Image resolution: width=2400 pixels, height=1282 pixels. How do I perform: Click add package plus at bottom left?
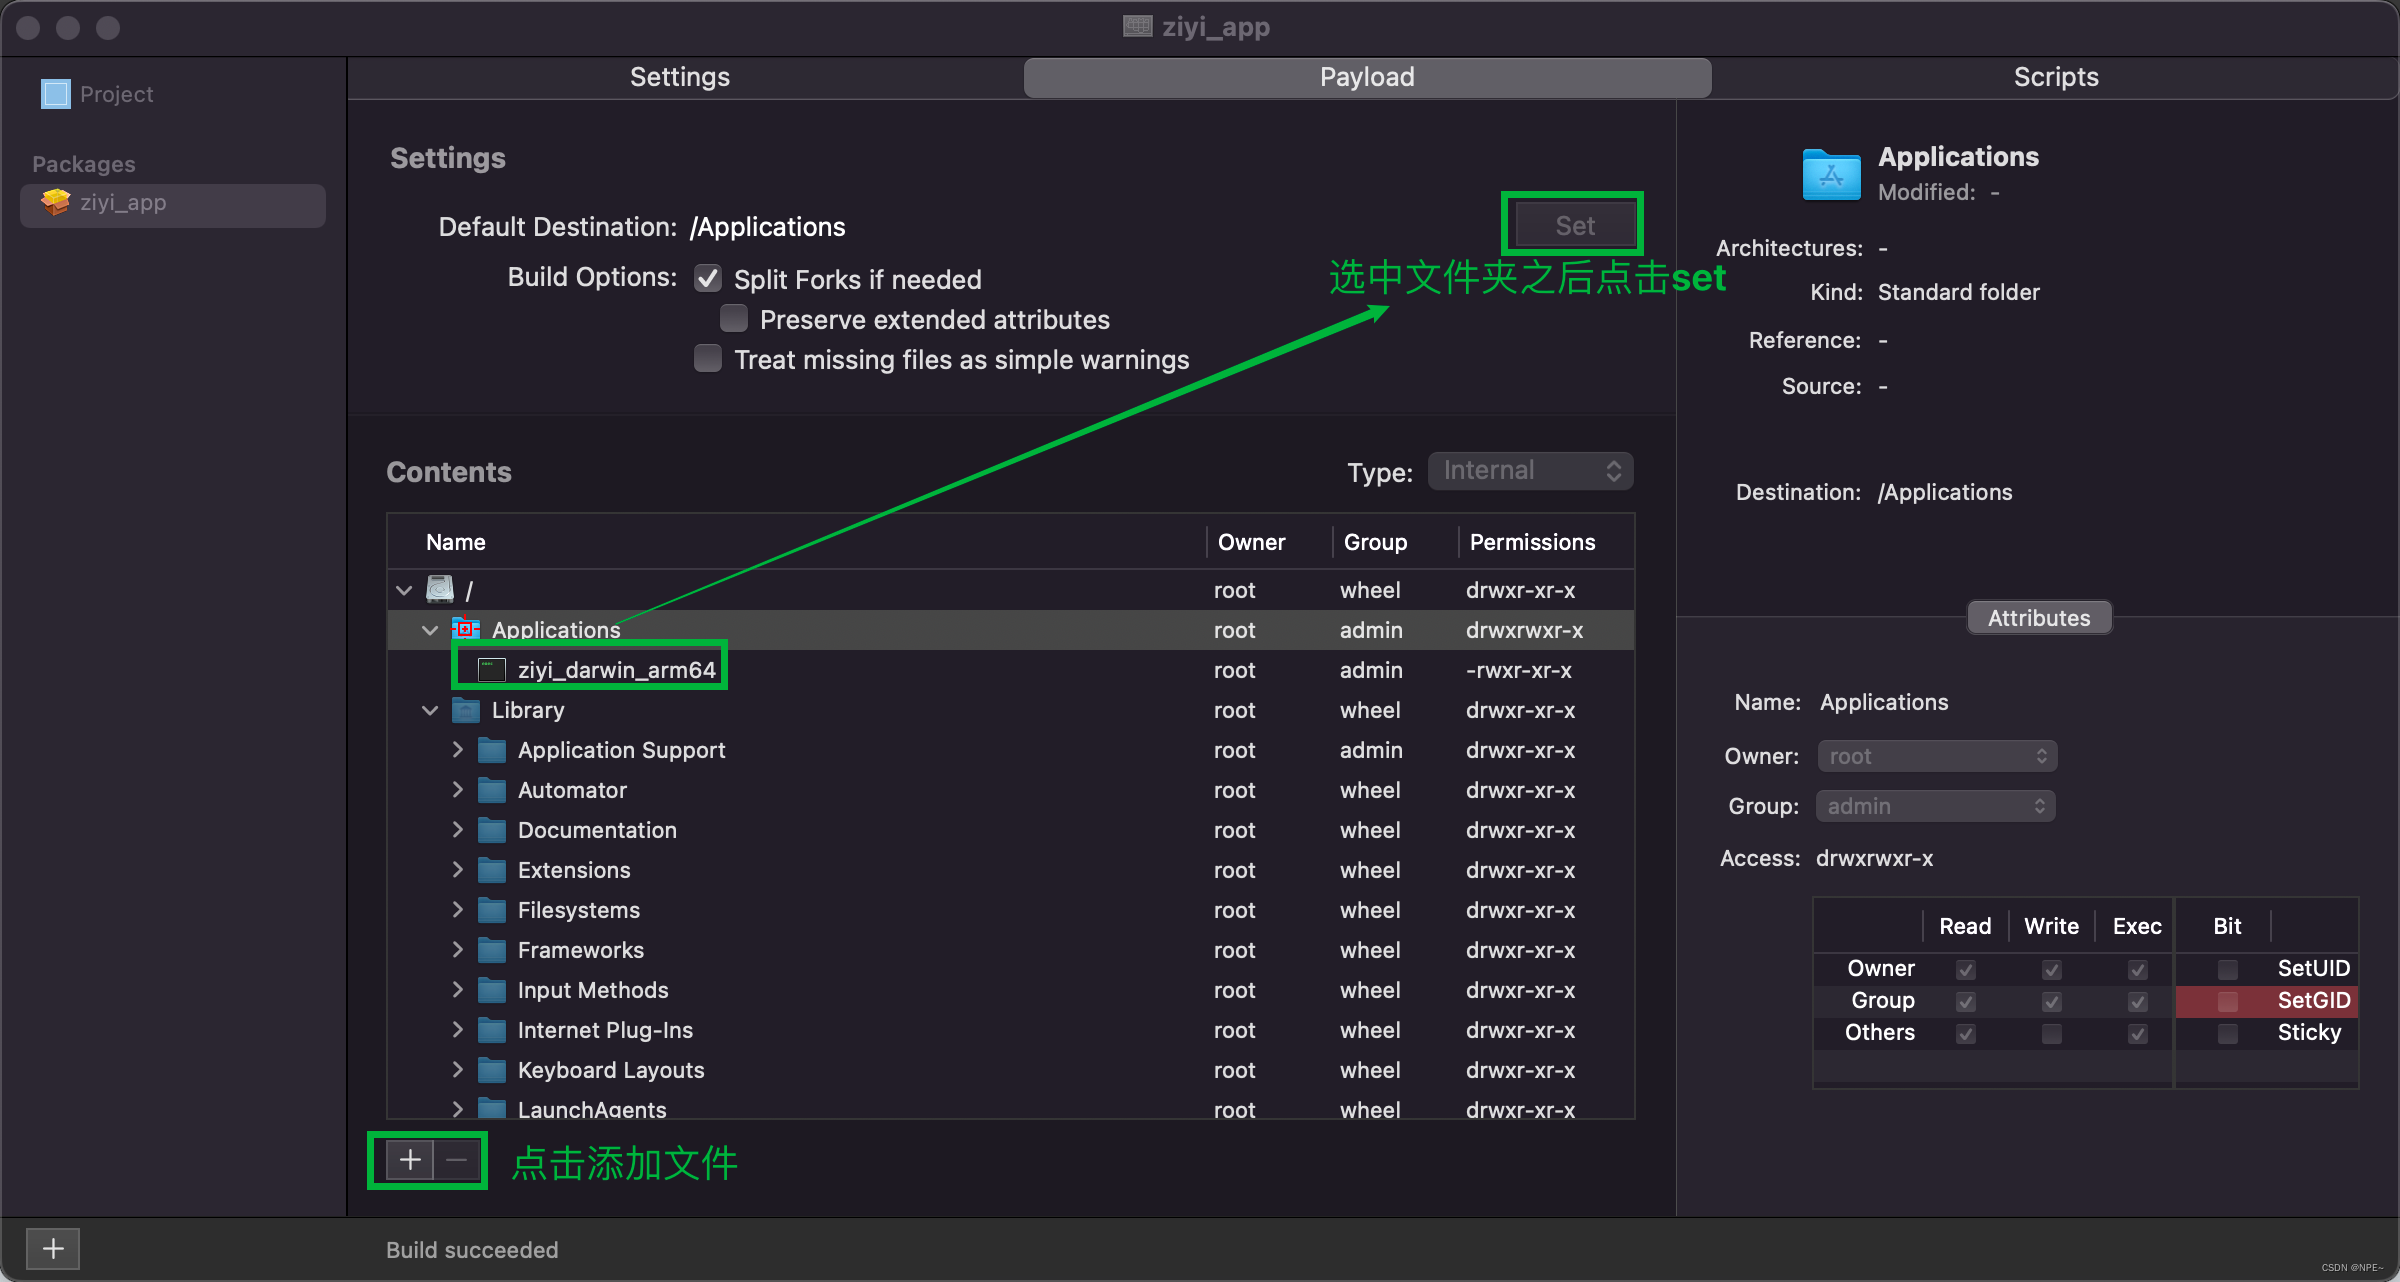pos(53,1248)
